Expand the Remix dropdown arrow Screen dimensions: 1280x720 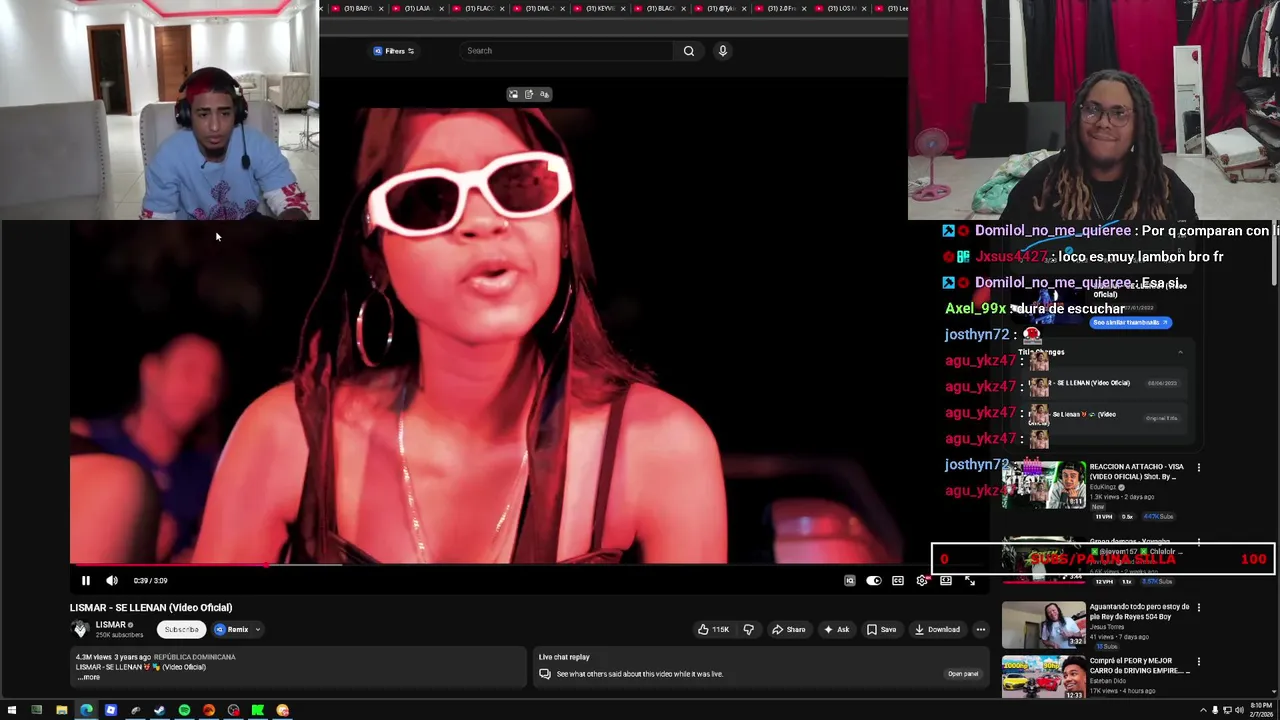pyautogui.click(x=258, y=629)
